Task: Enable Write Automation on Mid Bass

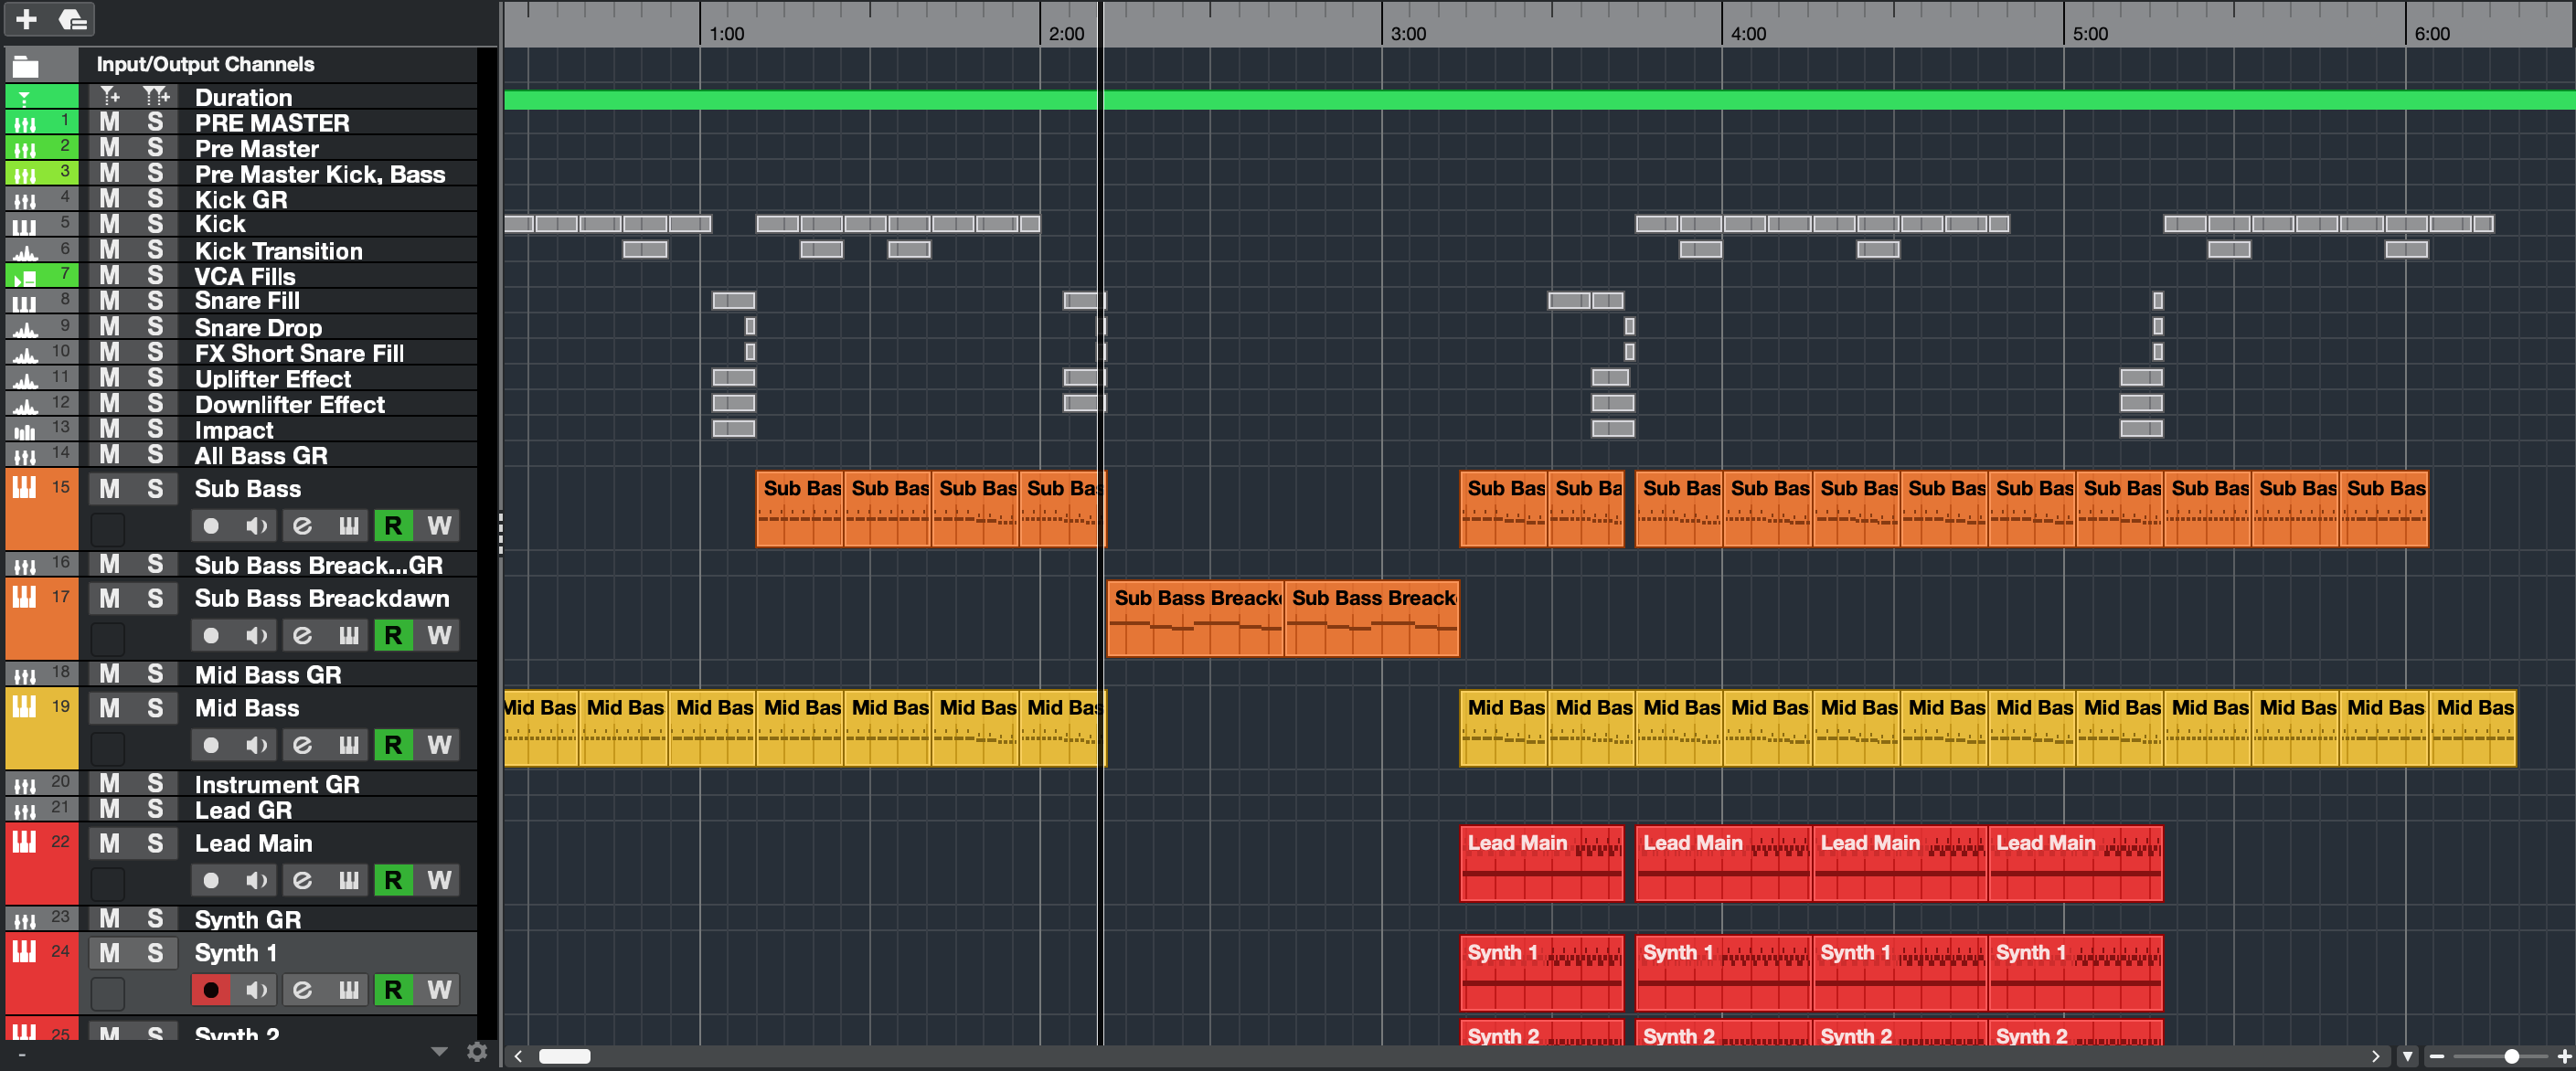Action: 439,745
